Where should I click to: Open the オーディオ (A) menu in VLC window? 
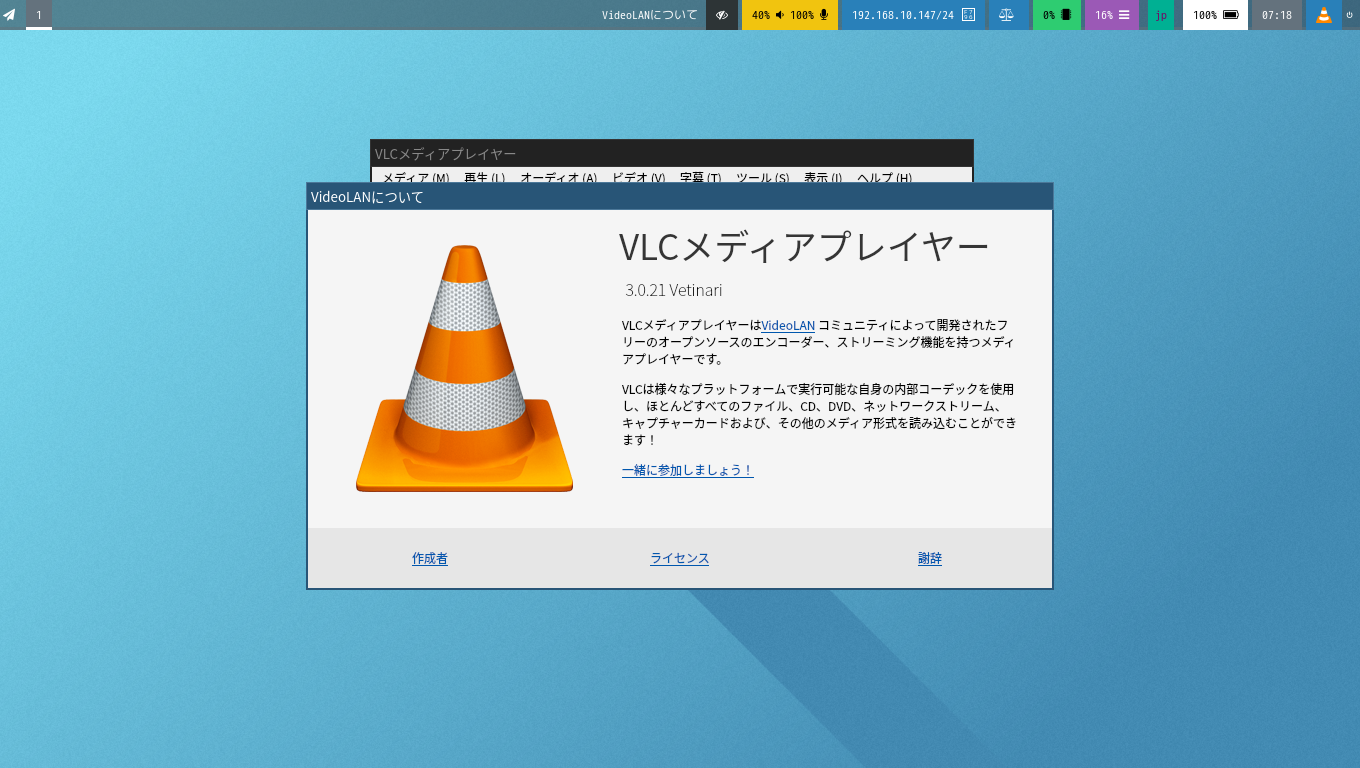559,177
